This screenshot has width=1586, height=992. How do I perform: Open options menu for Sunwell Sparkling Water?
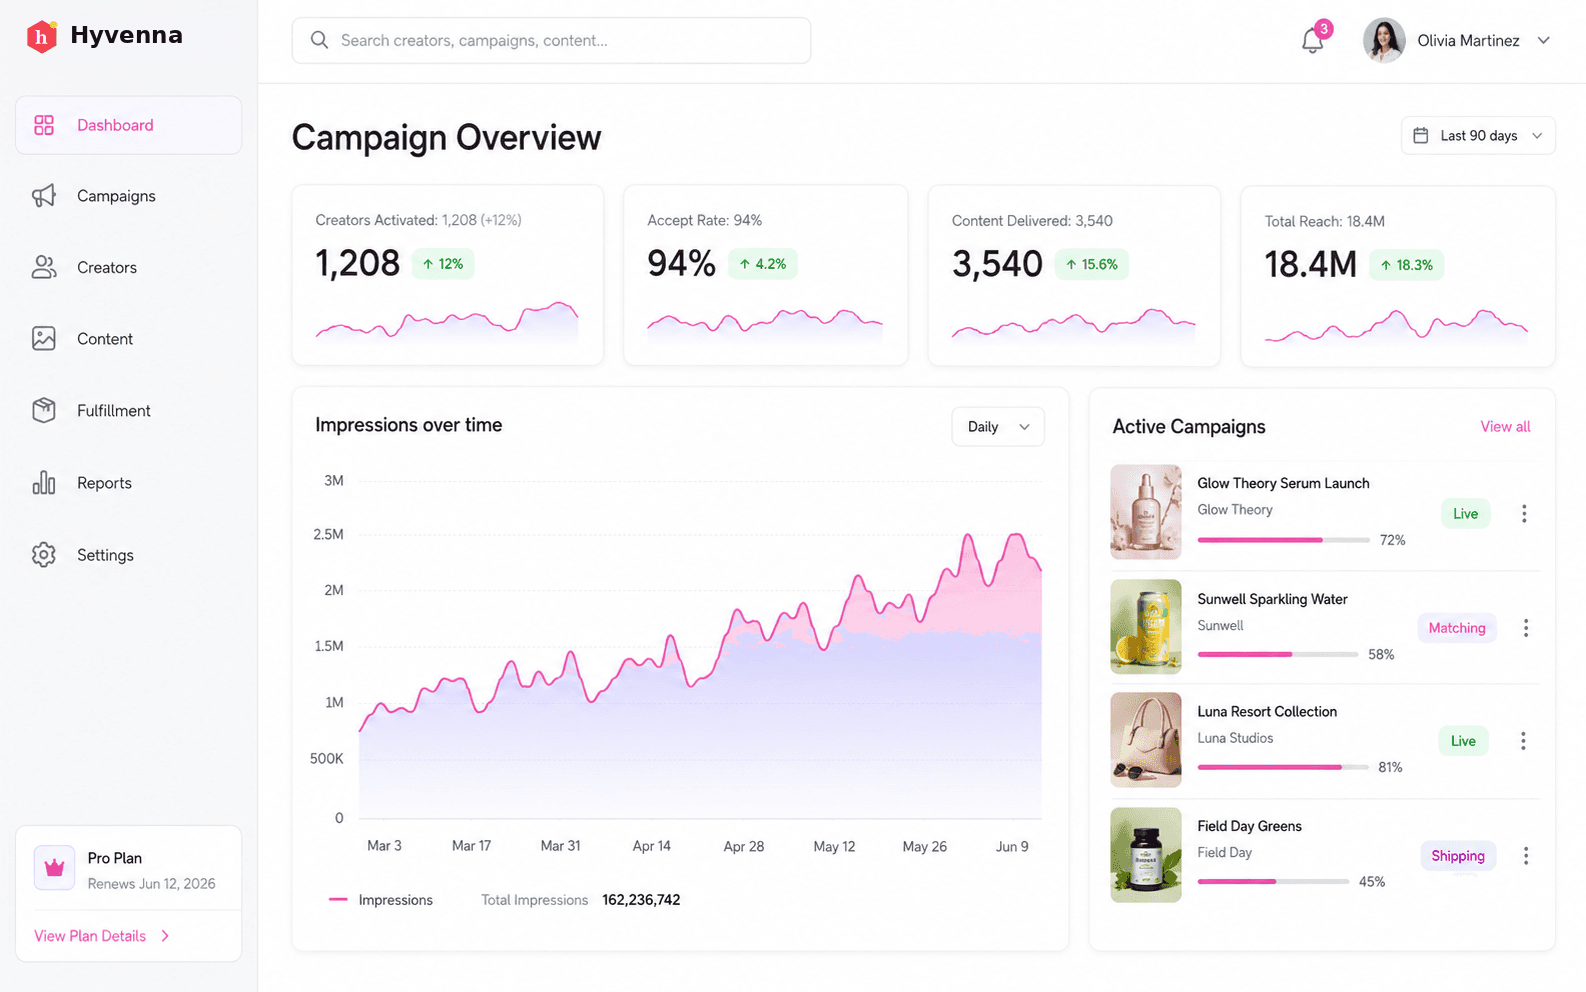tap(1526, 628)
